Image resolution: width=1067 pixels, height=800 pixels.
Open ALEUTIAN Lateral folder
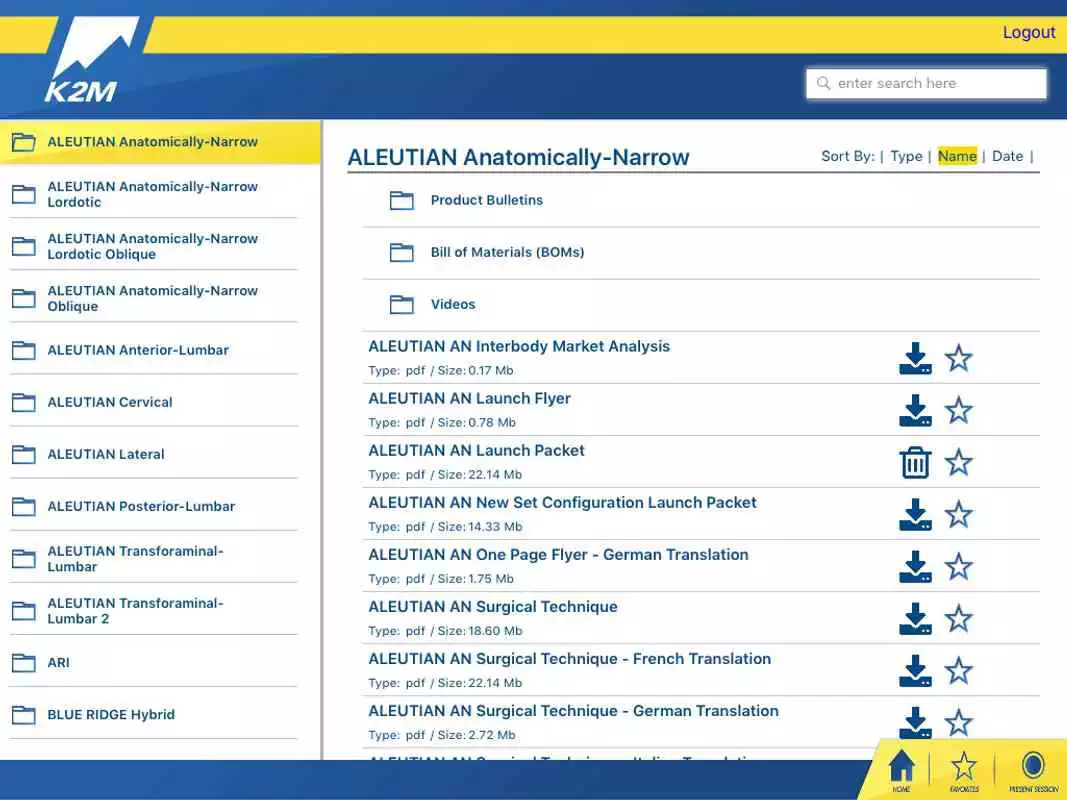click(153, 454)
